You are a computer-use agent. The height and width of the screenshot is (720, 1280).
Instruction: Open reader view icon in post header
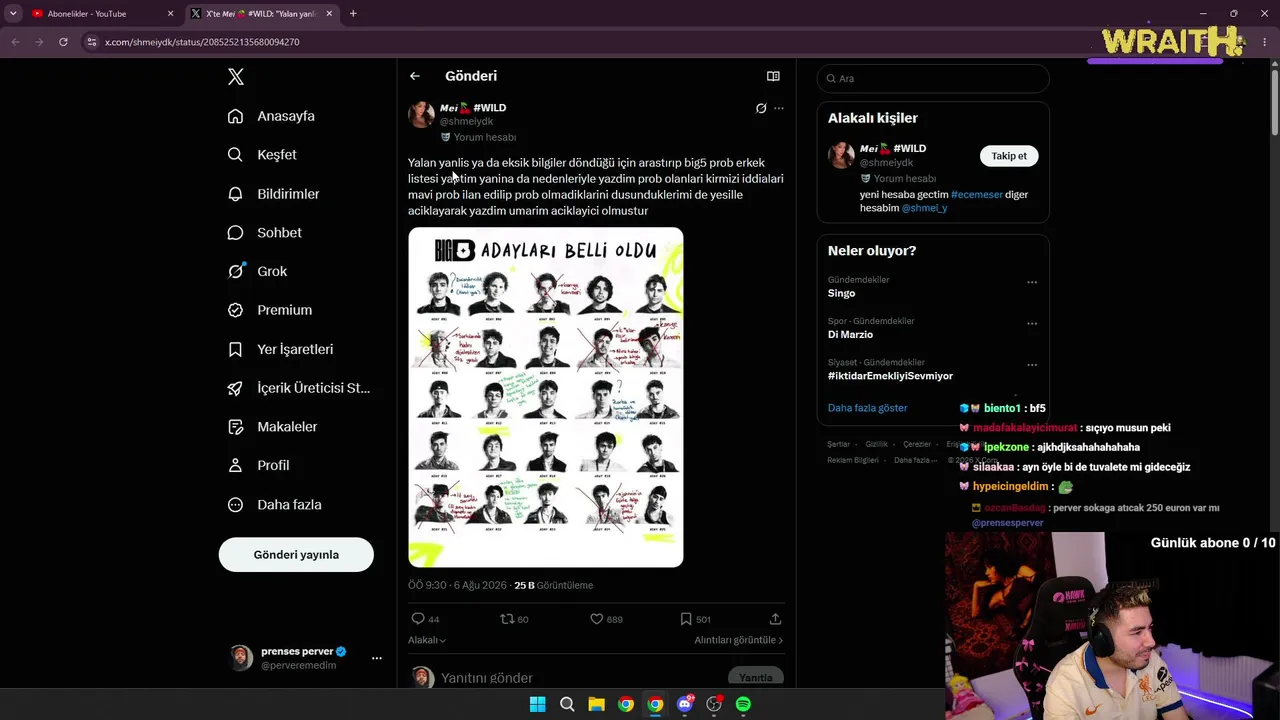[773, 76]
